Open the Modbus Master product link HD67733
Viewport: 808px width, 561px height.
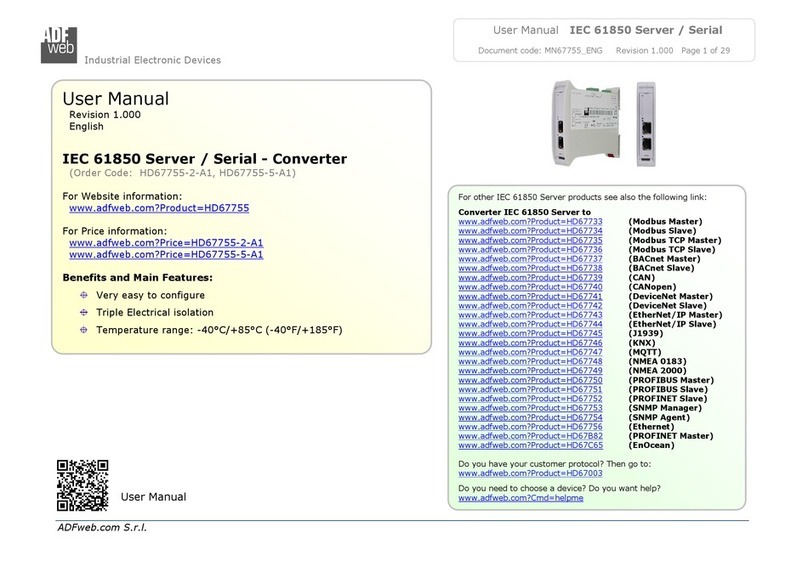pos(530,222)
